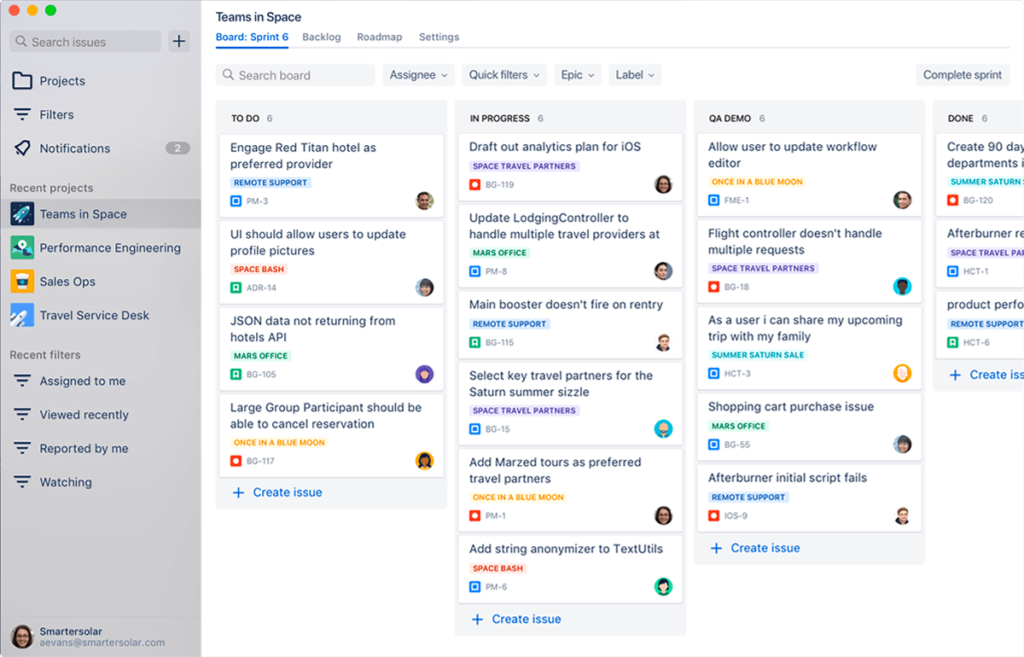
Task: Click the issue type icon for BG-119
Action: [475, 185]
